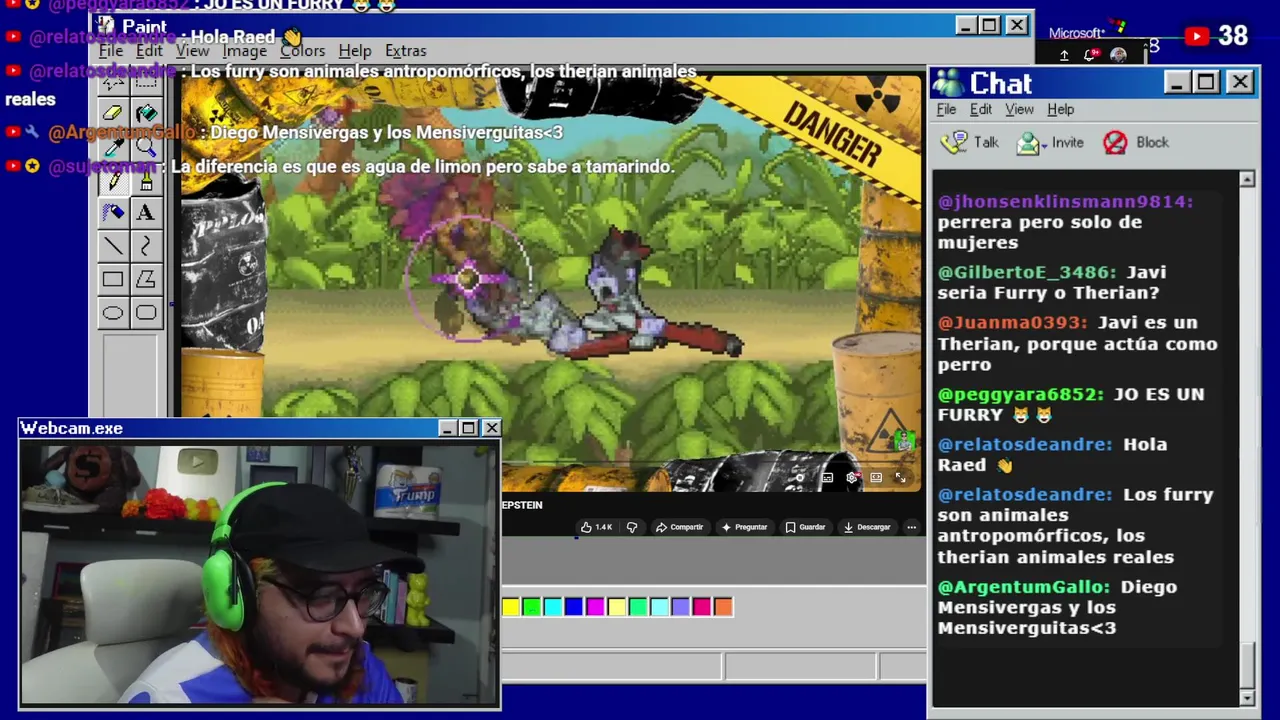Open the YouTube account avatar
The height and width of the screenshot is (720, 1280).
tap(1119, 55)
